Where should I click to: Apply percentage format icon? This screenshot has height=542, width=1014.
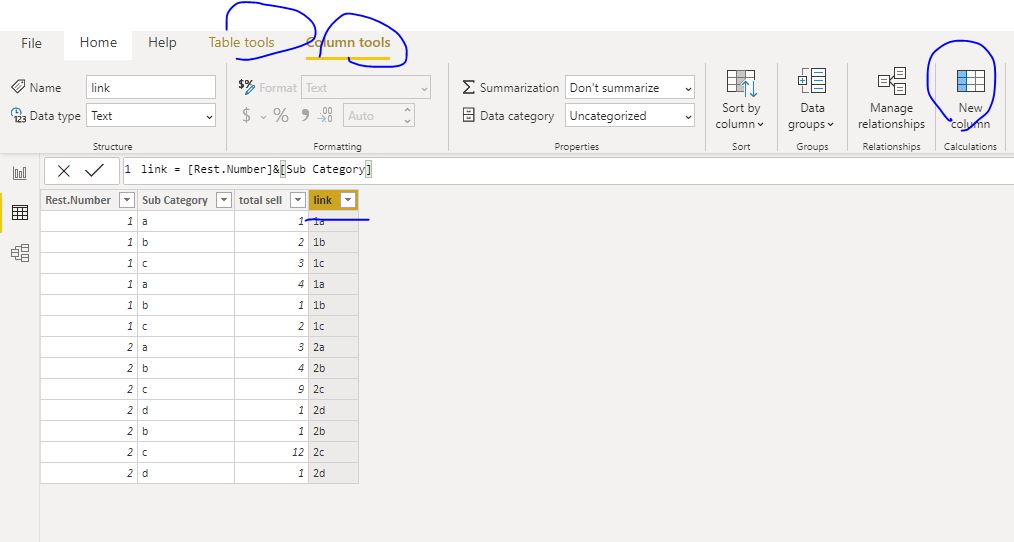[x=281, y=116]
